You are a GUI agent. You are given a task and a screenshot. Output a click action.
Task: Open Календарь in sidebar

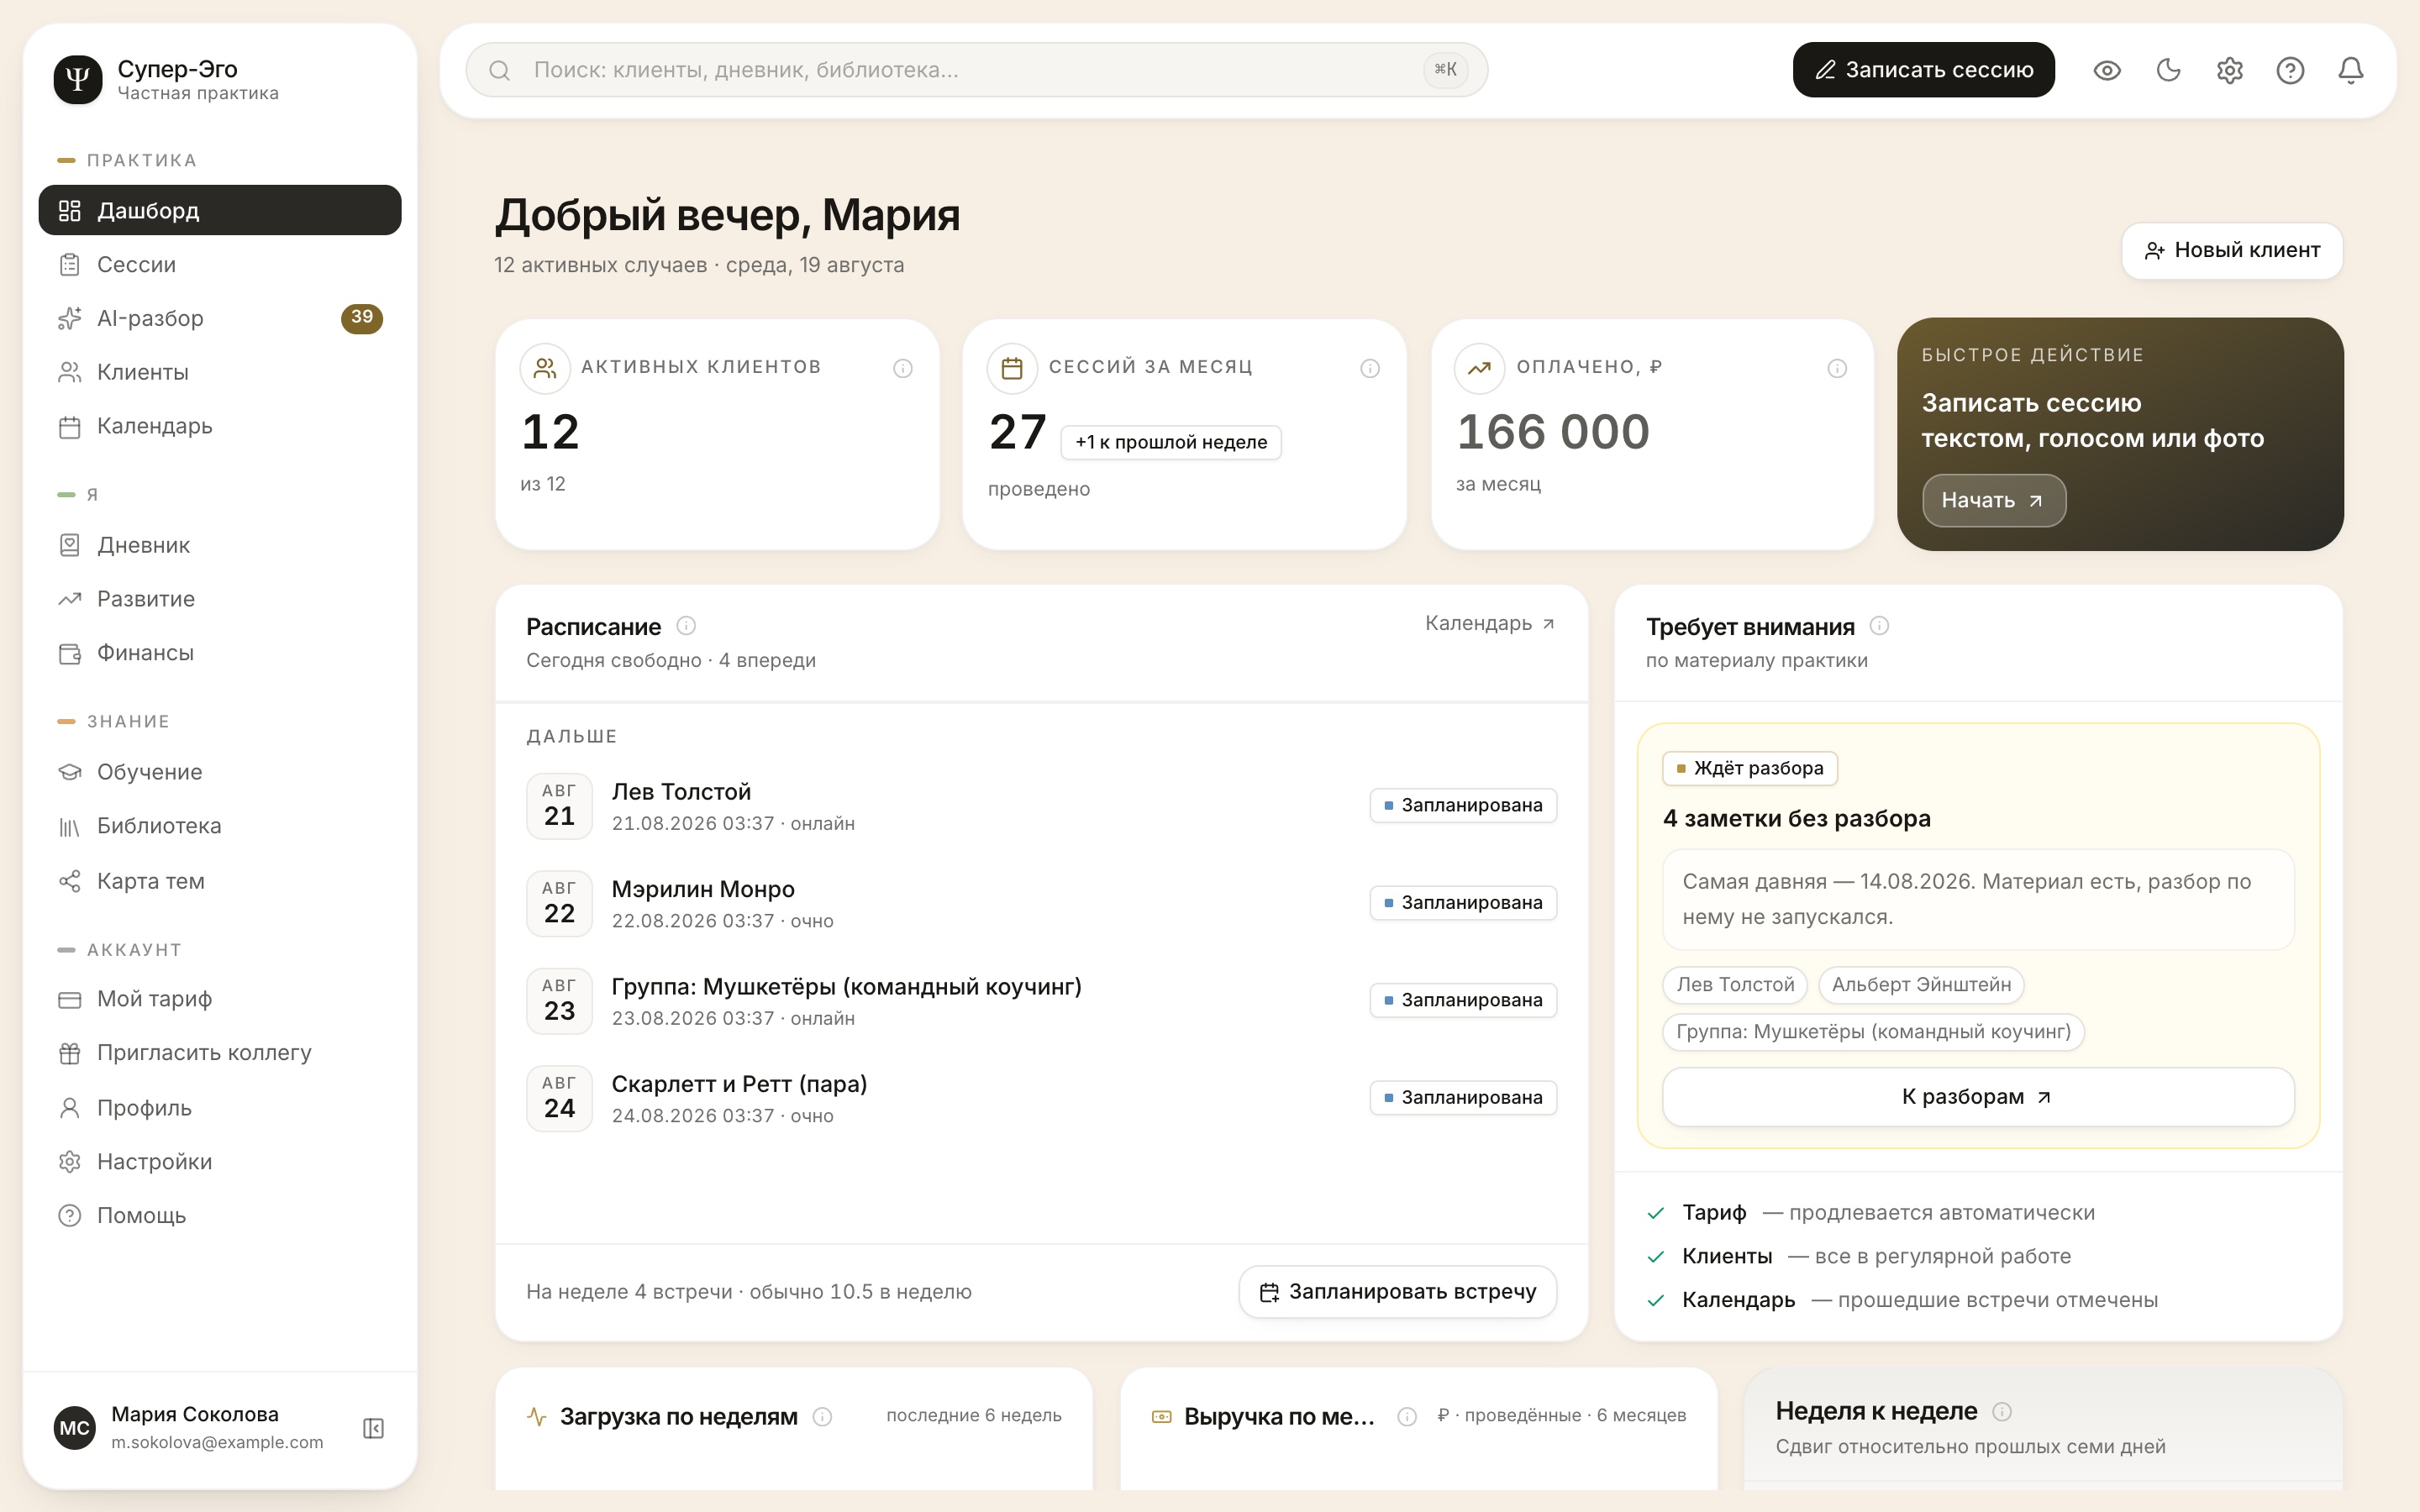pos(220,426)
